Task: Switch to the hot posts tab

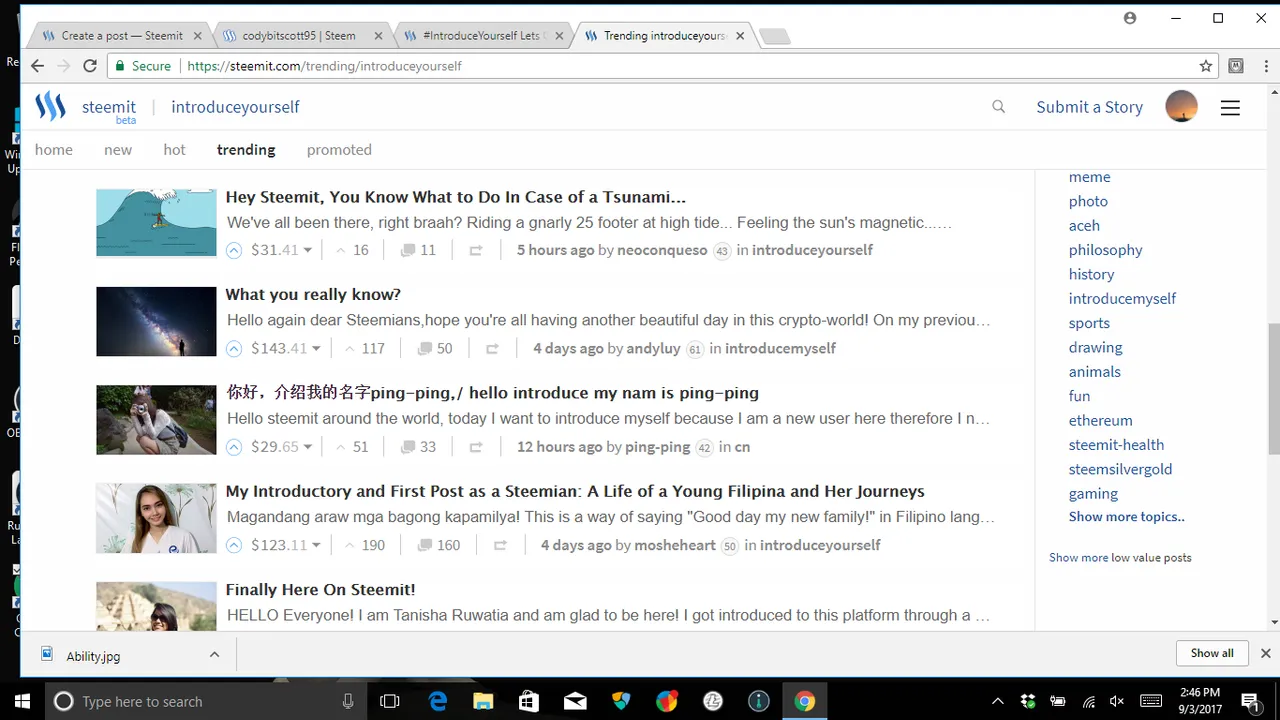Action: (175, 150)
